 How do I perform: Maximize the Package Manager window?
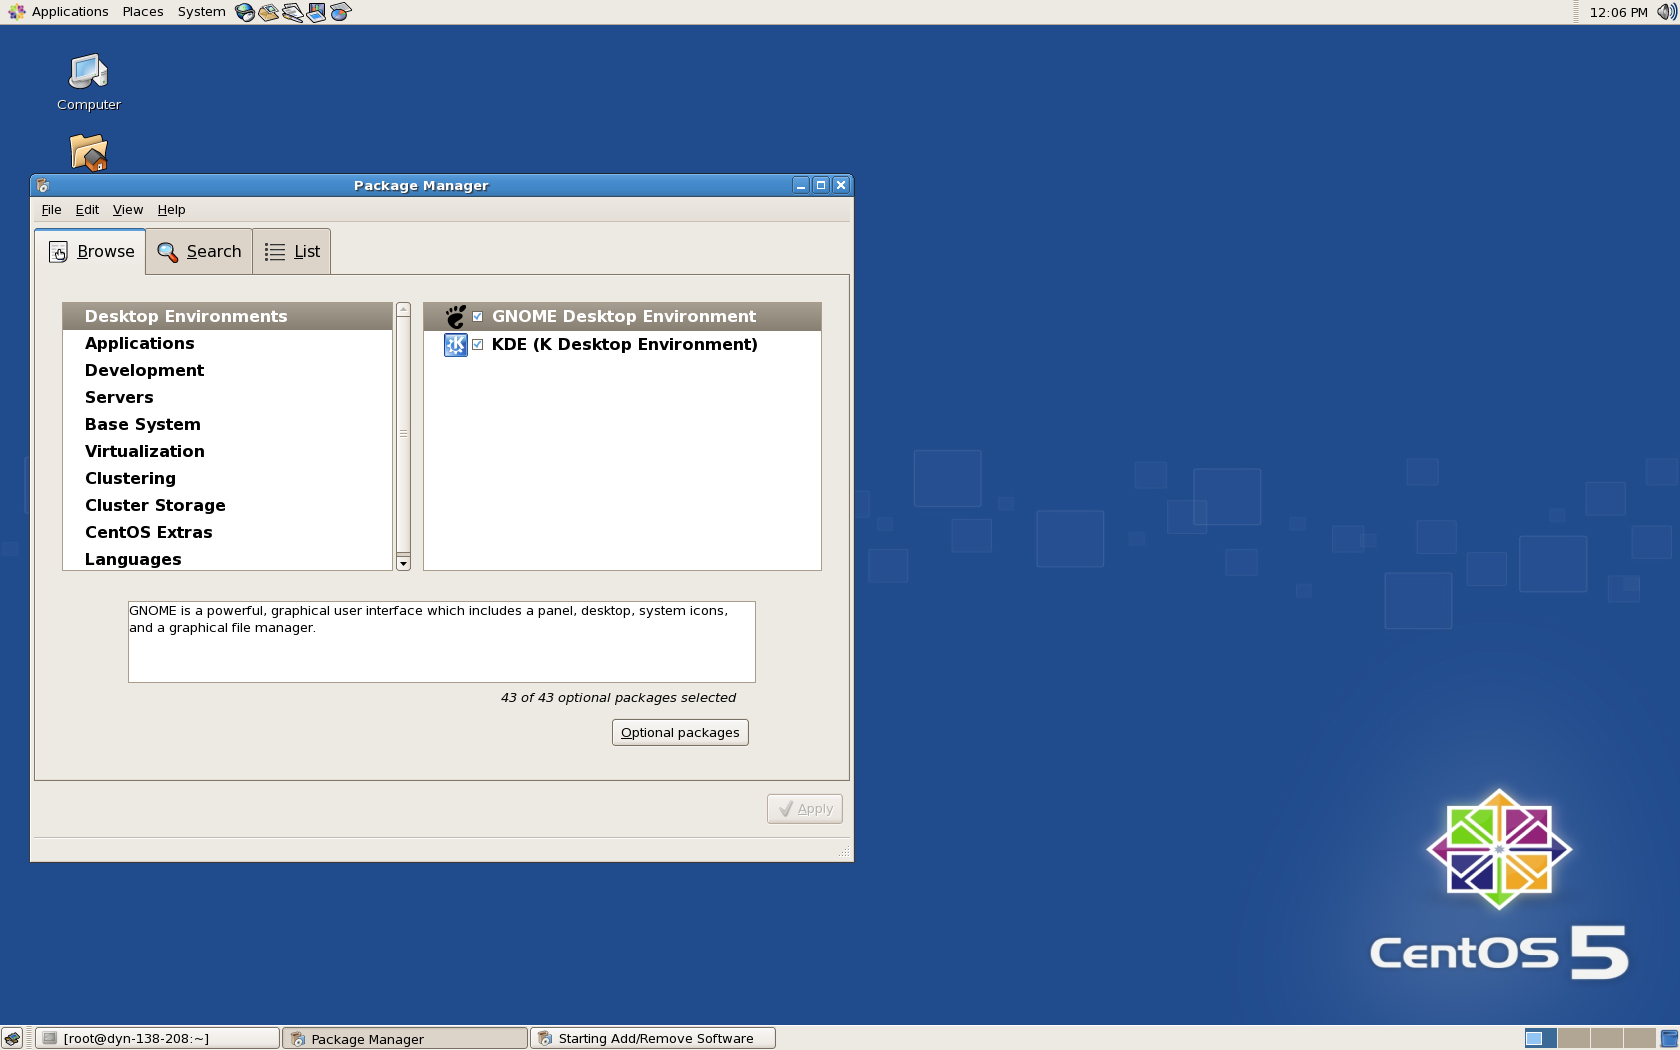click(821, 185)
